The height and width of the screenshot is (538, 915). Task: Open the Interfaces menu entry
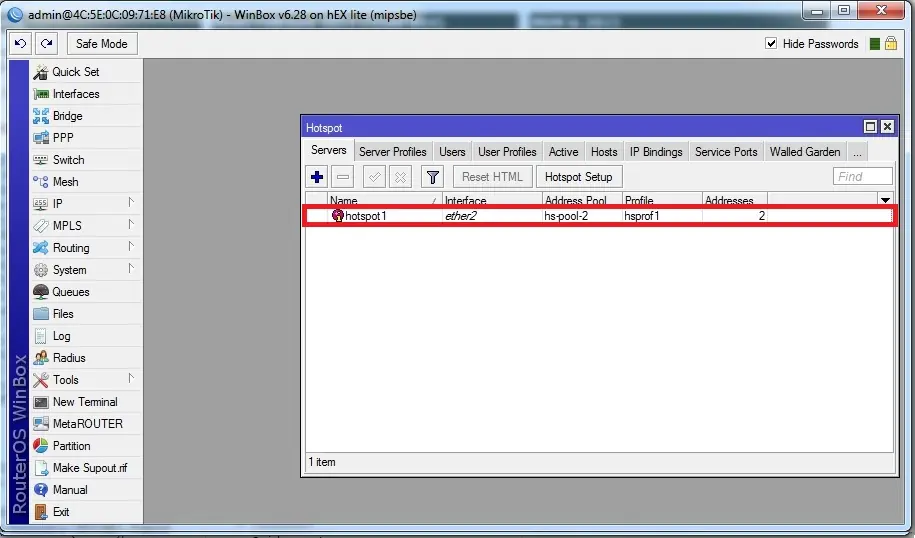(86, 94)
